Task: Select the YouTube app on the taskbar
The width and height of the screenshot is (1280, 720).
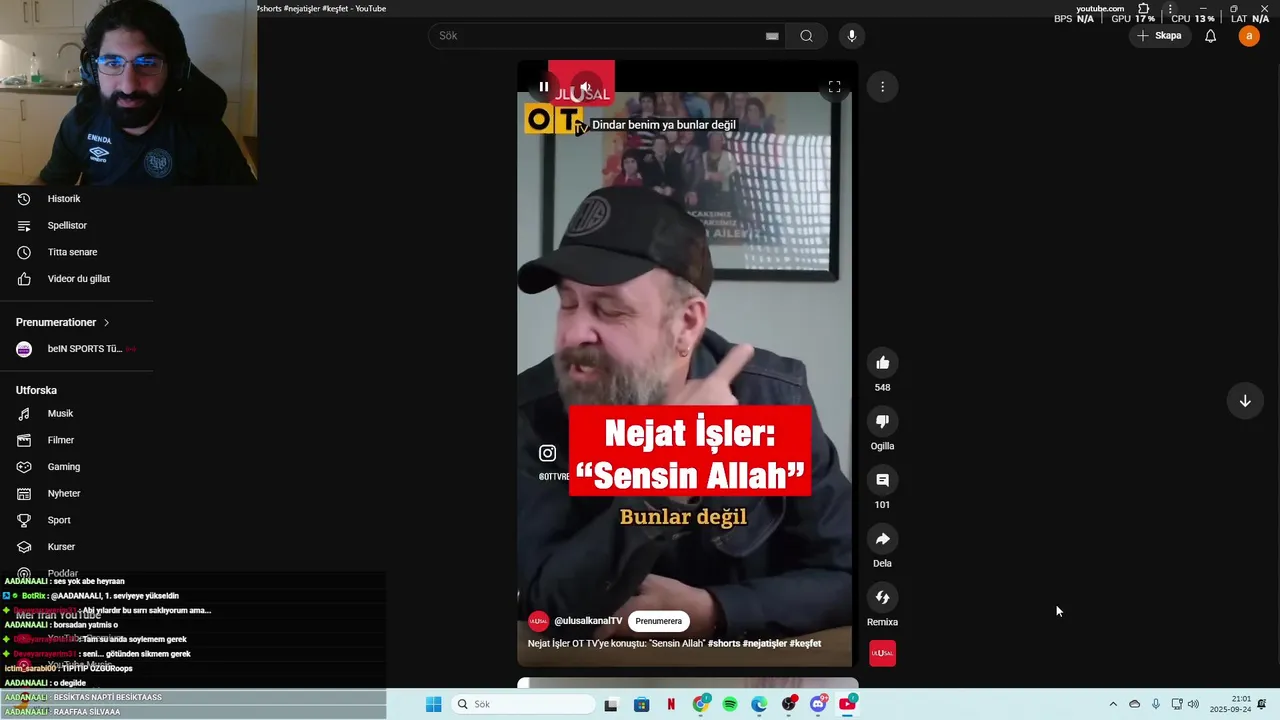Action: (847, 704)
